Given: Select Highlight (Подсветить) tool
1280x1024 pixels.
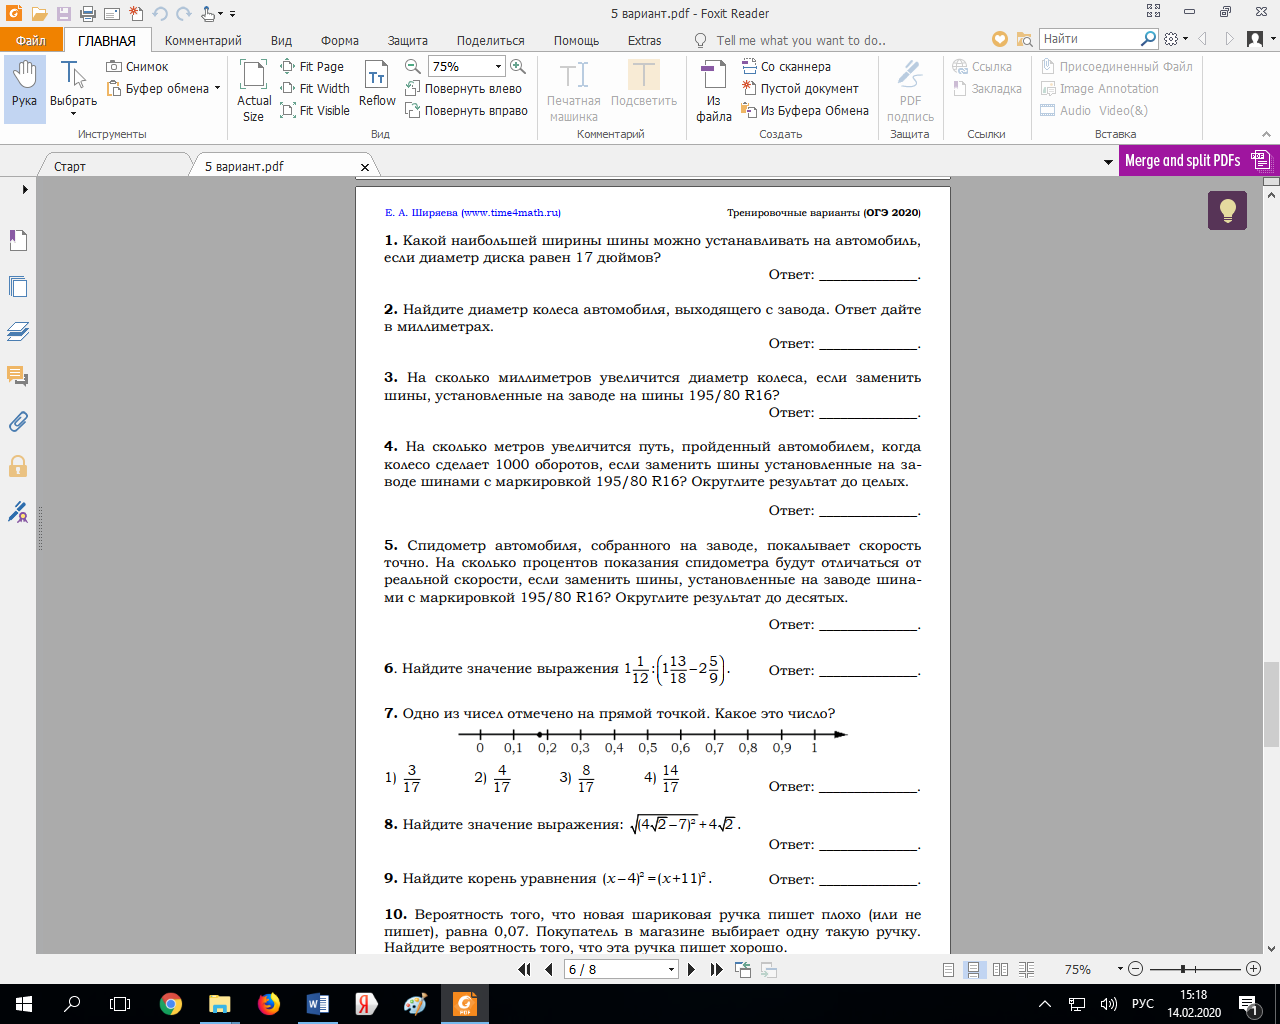Looking at the screenshot, I should coord(644,85).
